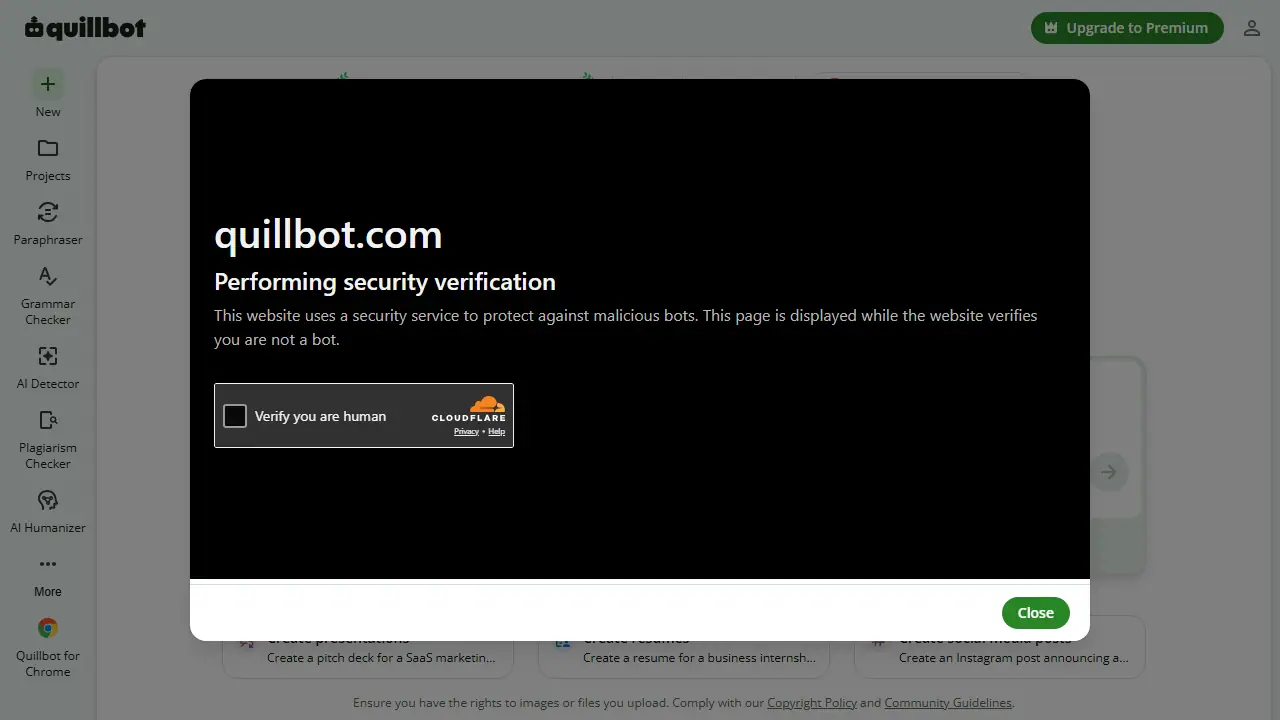Image resolution: width=1280 pixels, height=720 pixels.
Task: Click the Performing security verification heading
Action: [385, 282]
